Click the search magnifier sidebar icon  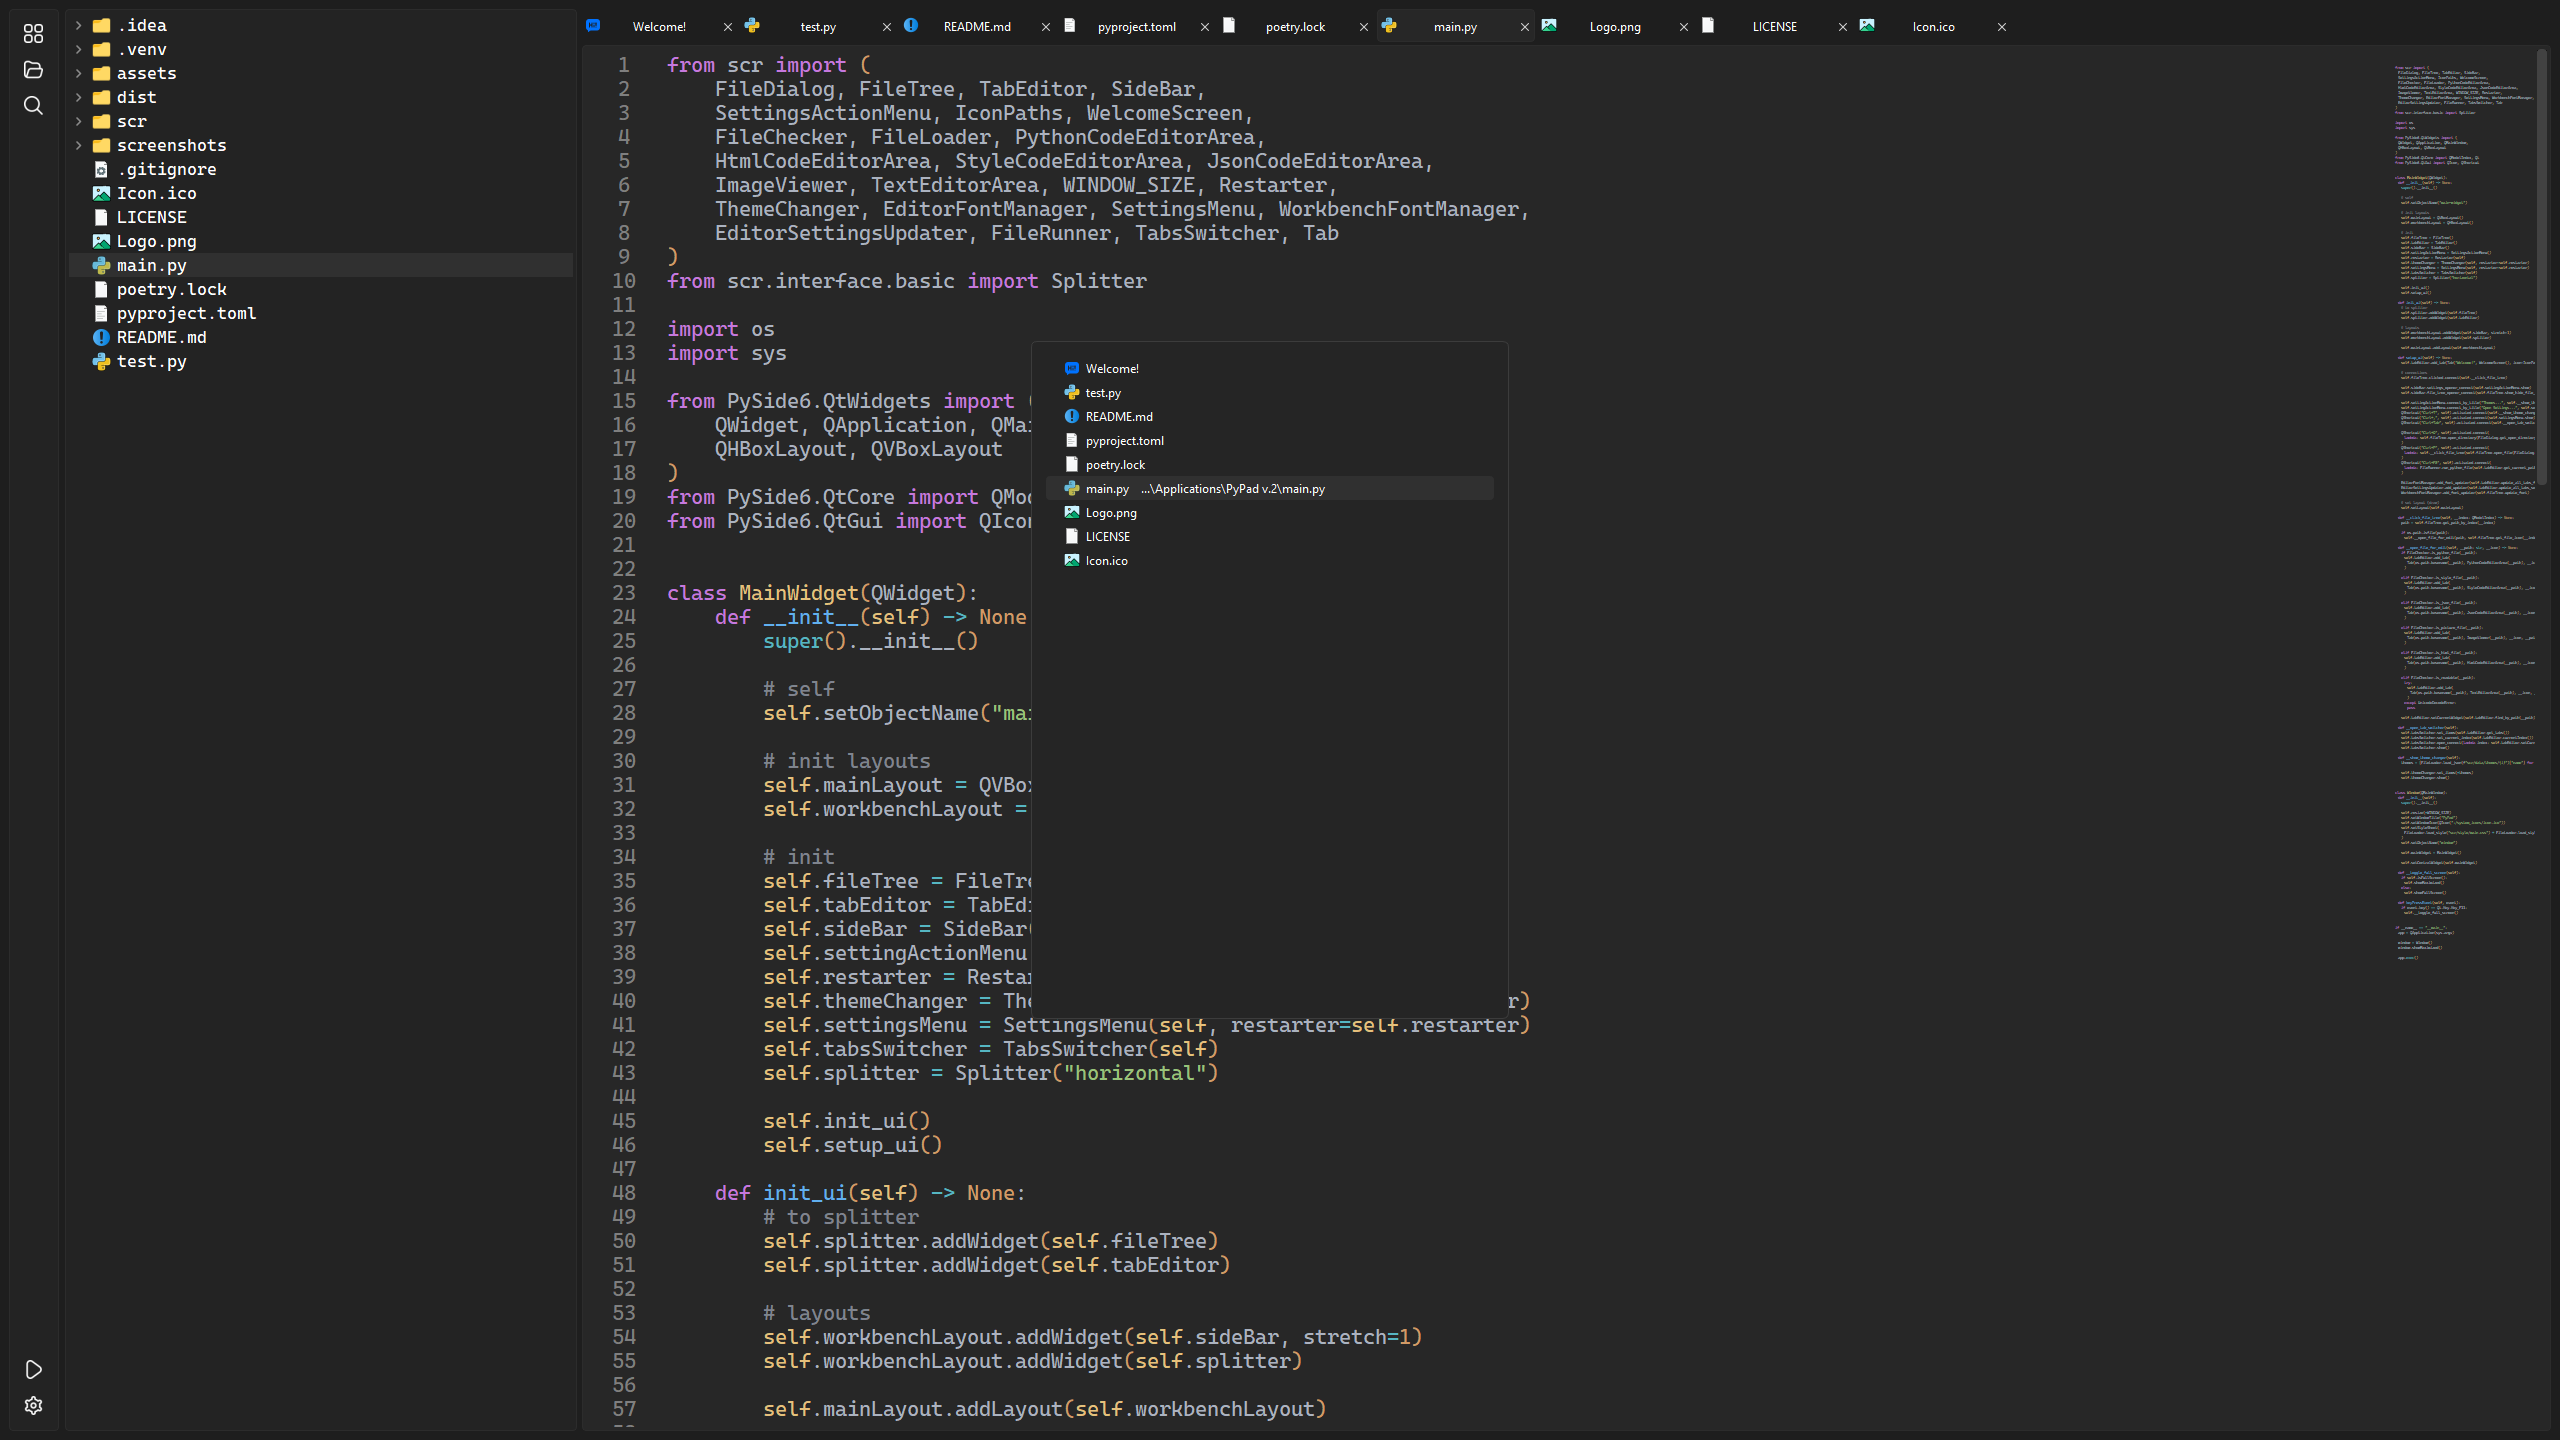tap(33, 106)
